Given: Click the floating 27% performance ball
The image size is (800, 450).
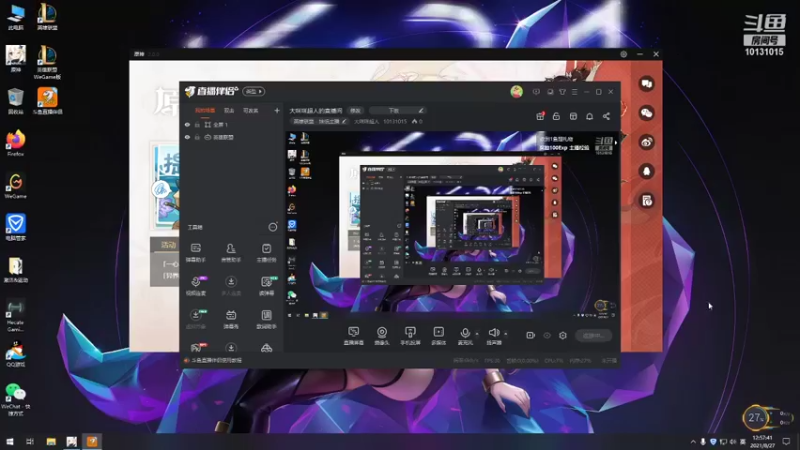Looking at the screenshot, I should point(756,418).
